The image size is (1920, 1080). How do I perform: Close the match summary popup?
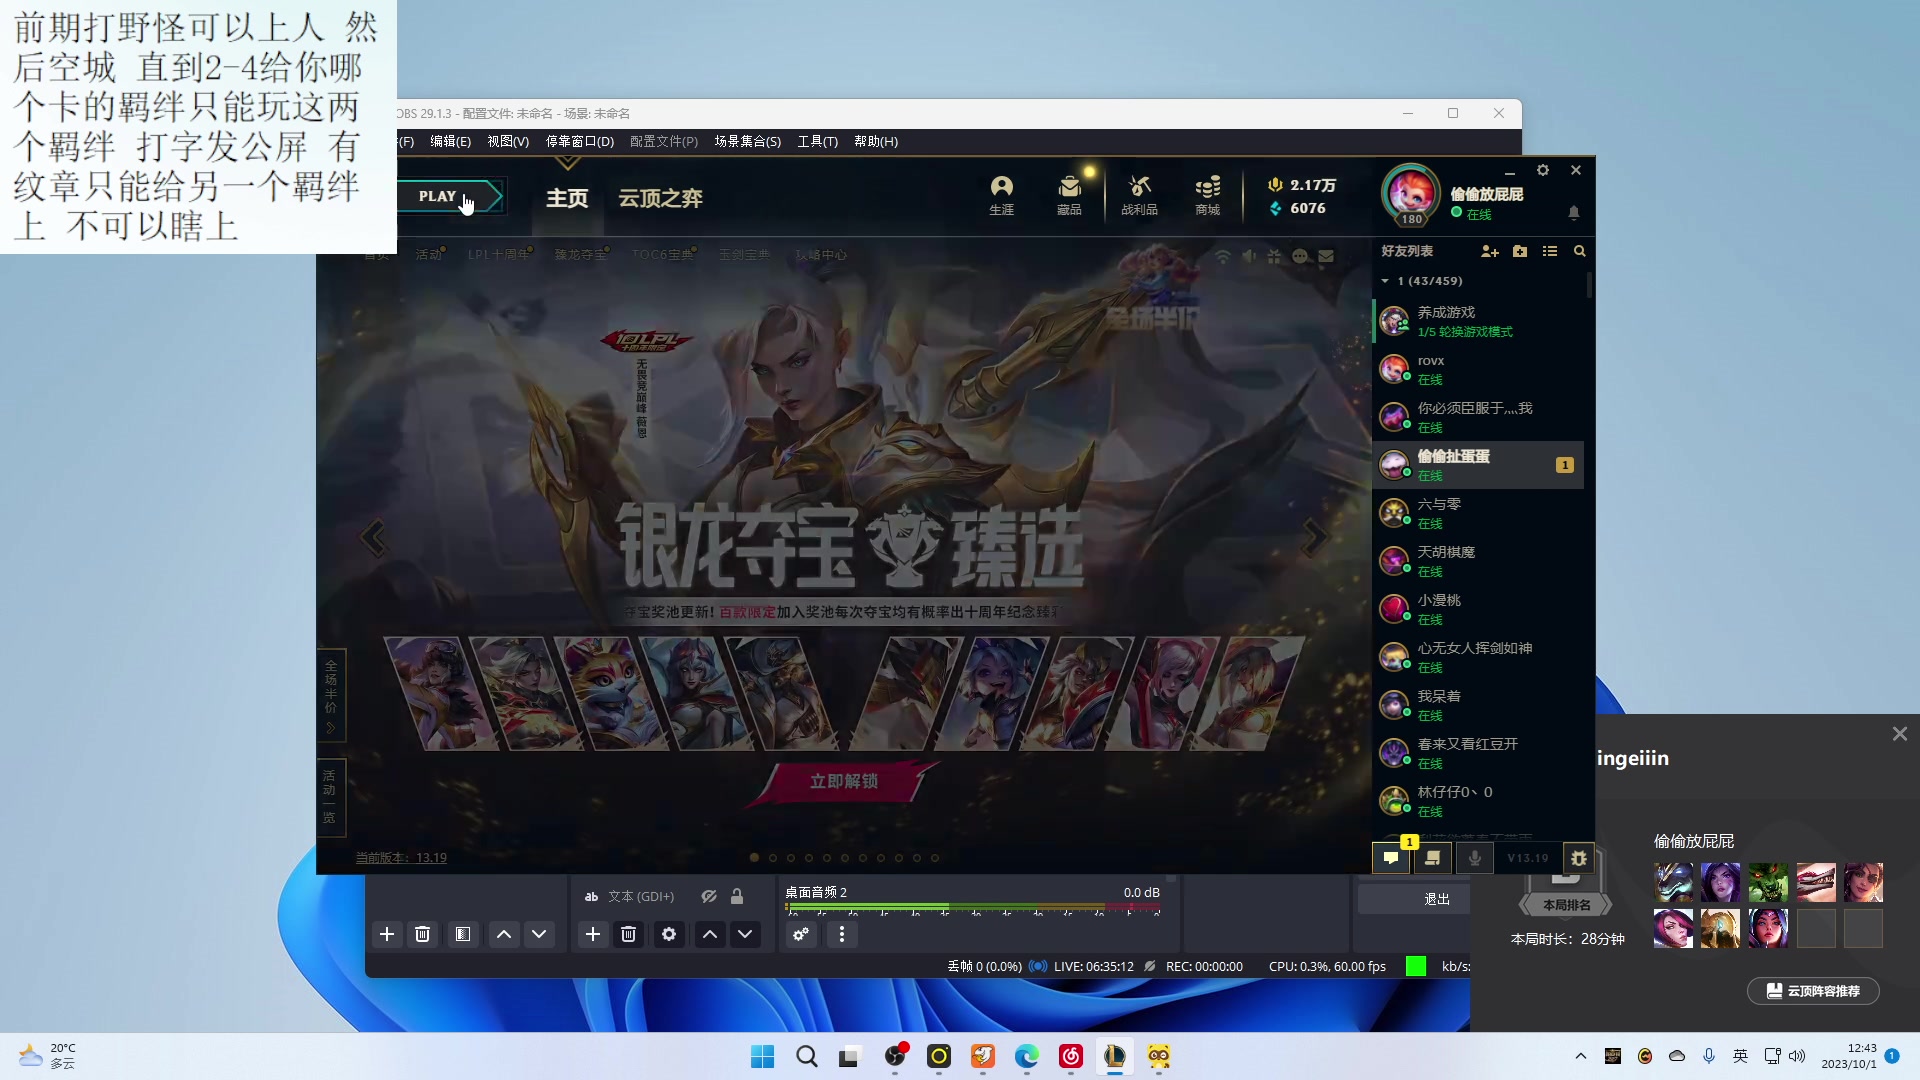1900,734
